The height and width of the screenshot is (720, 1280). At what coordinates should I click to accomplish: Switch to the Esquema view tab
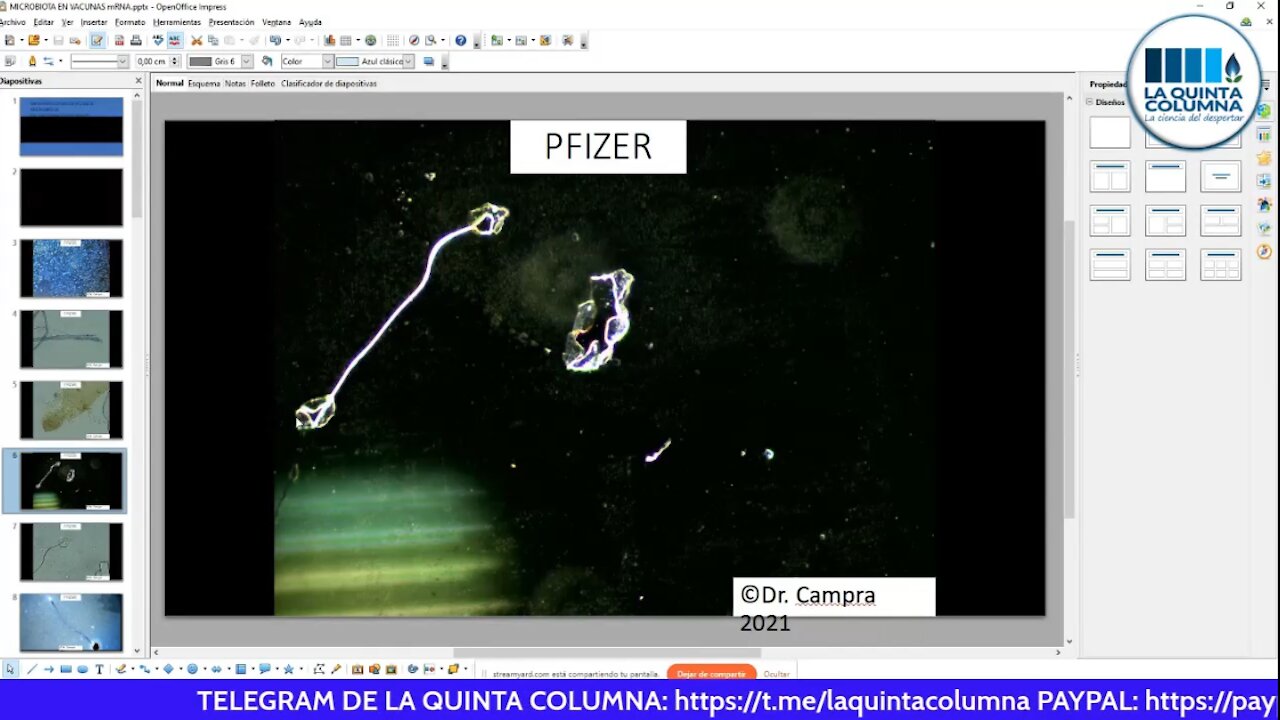204,84
